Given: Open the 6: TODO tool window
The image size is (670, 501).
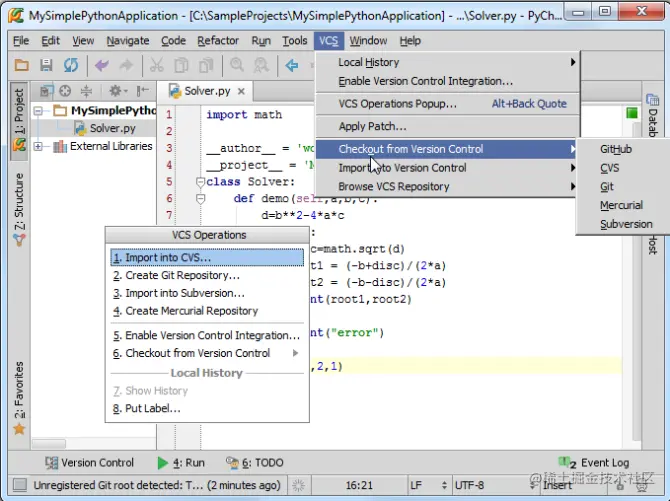Looking at the screenshot, I should pyautogui.click(x=255, y=463).
